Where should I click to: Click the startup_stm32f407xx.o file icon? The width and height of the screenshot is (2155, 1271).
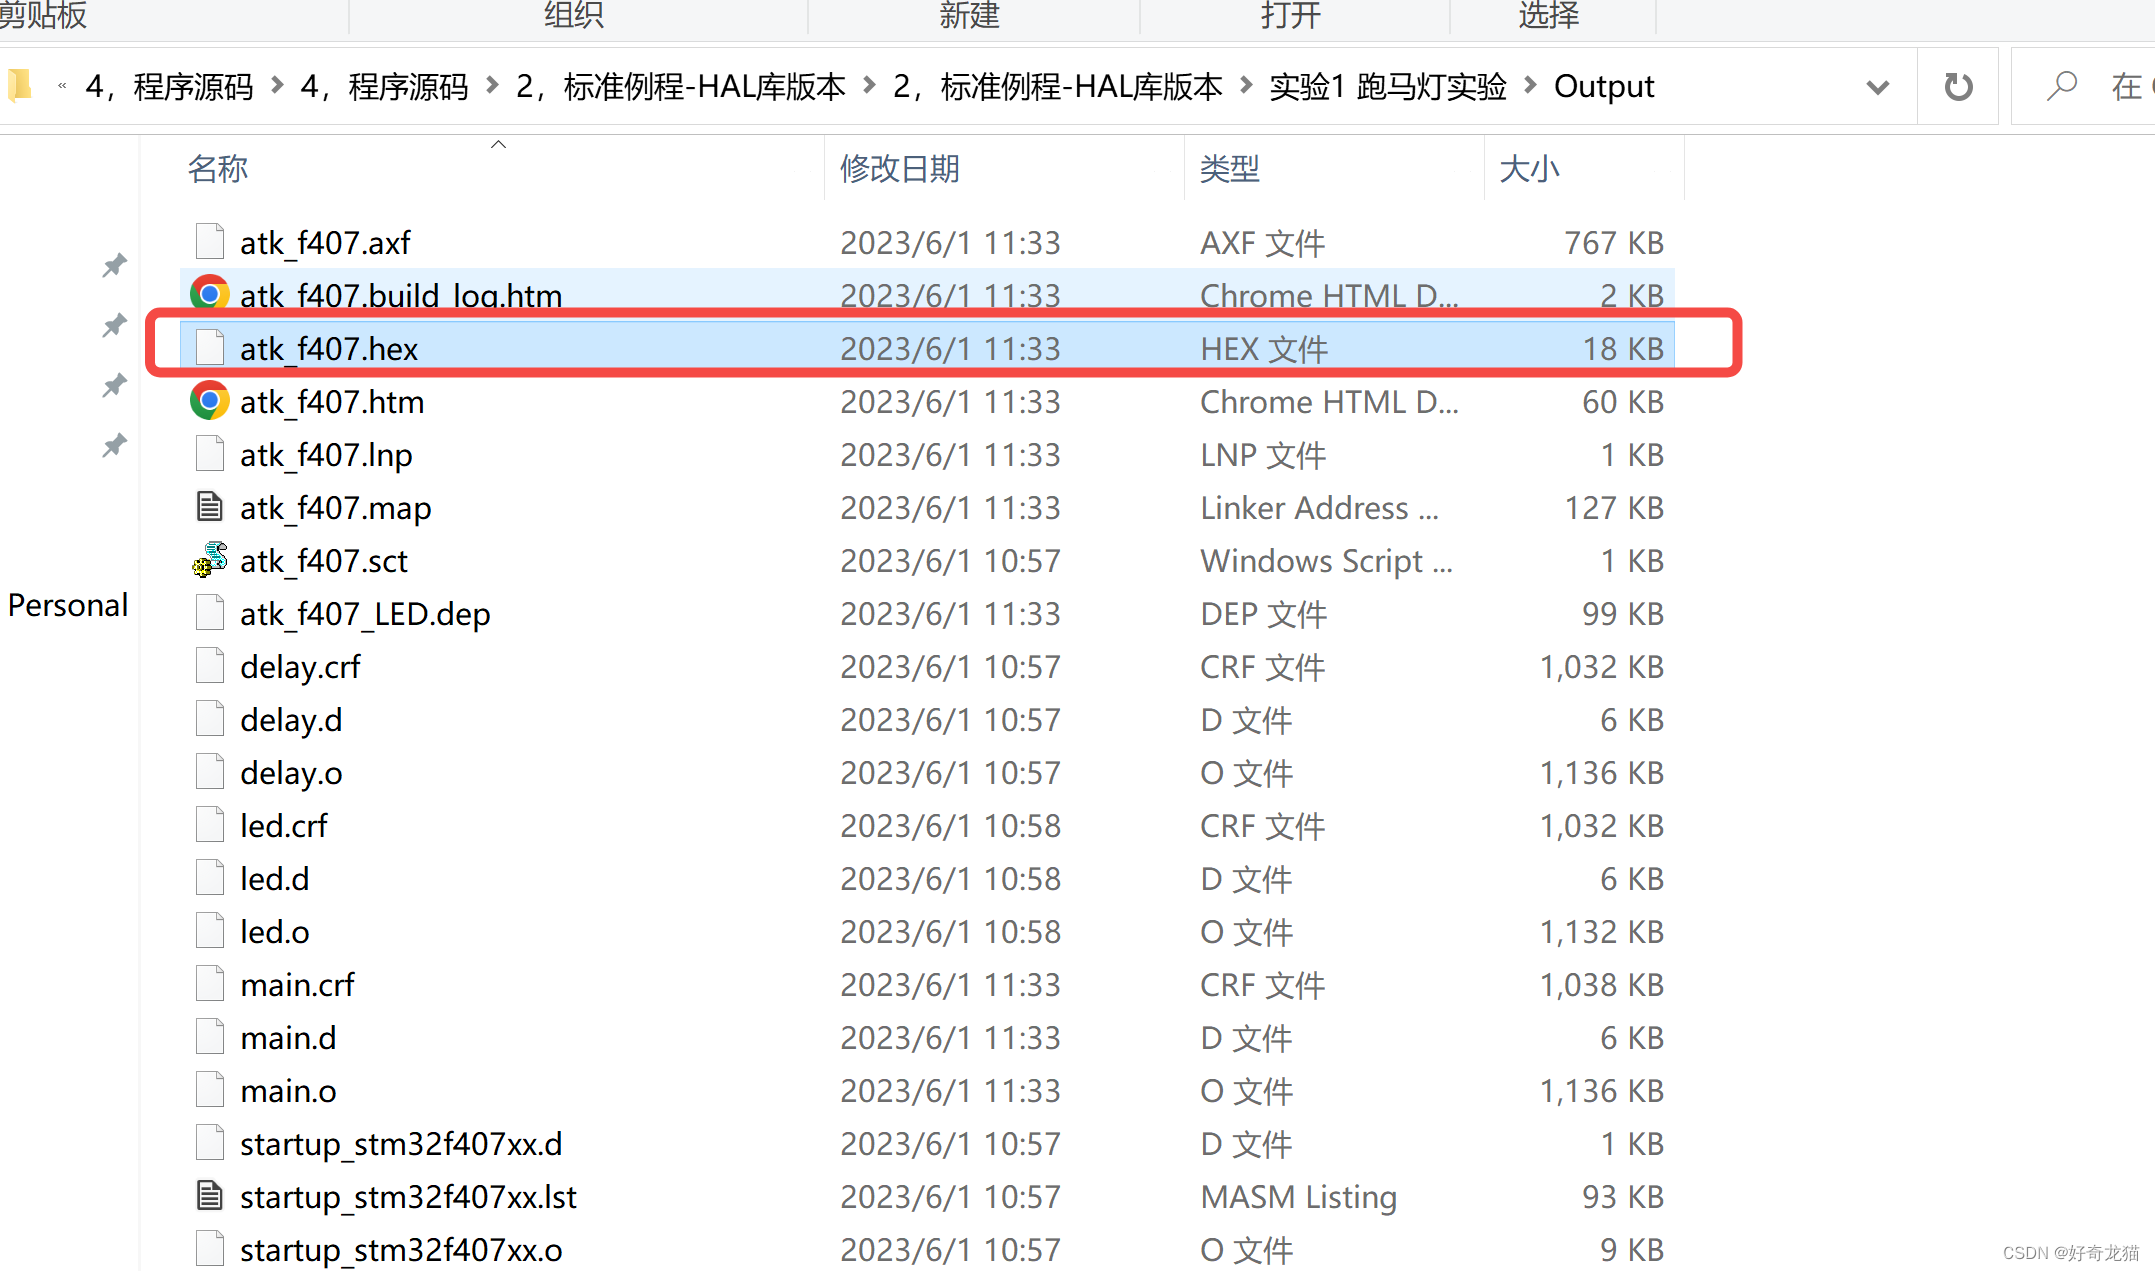point(210,1249)
